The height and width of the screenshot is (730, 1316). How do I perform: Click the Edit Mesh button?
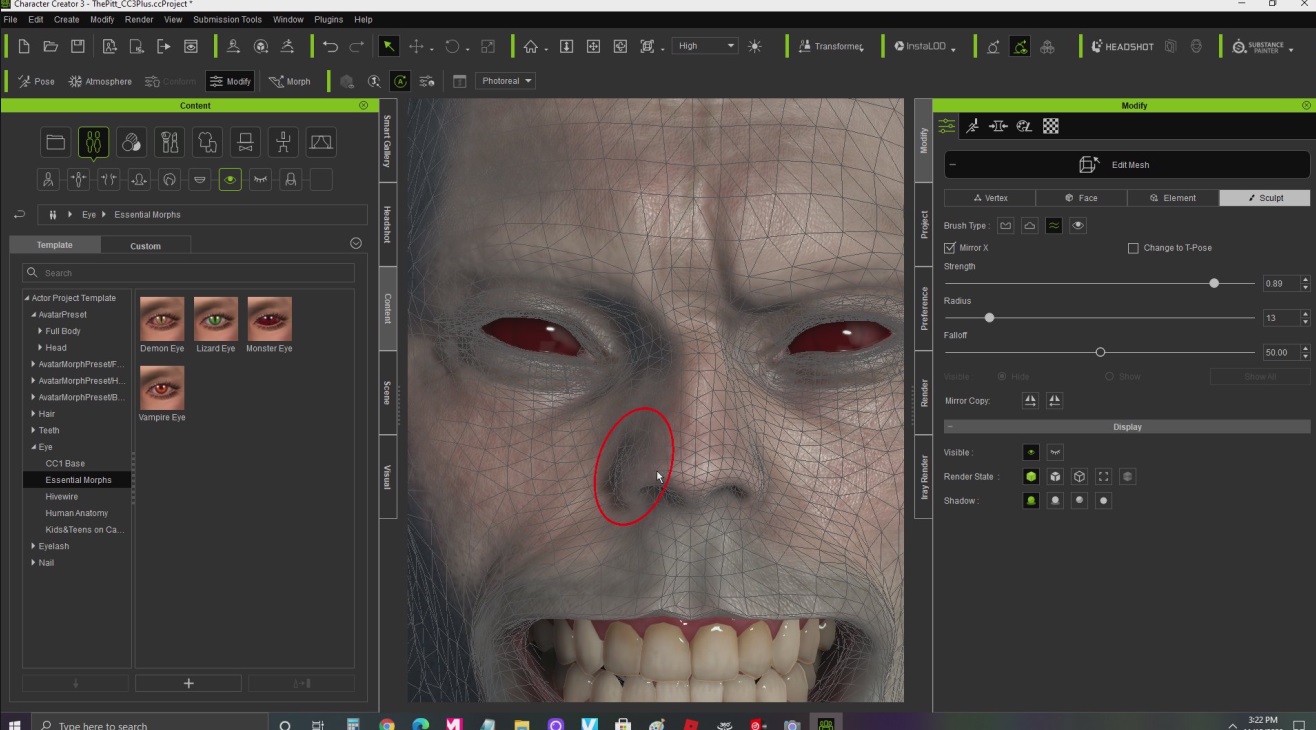point(1127,165)
